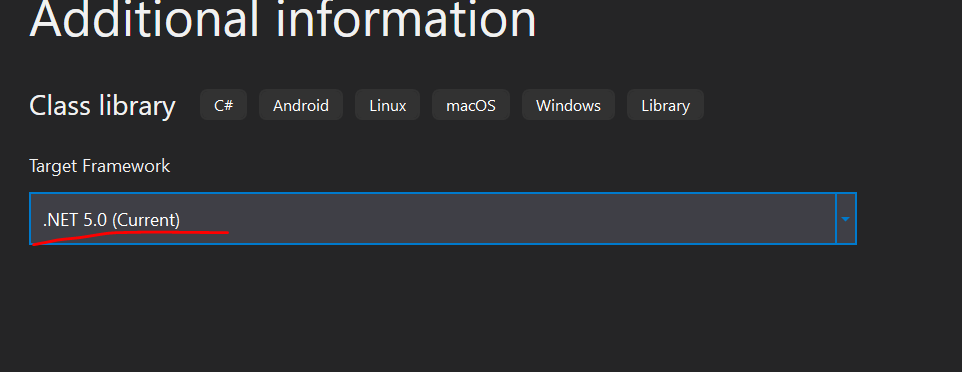The width and height of the screenshot is (962, 372).
Task: Click the Windows tag
Action: 568,105
